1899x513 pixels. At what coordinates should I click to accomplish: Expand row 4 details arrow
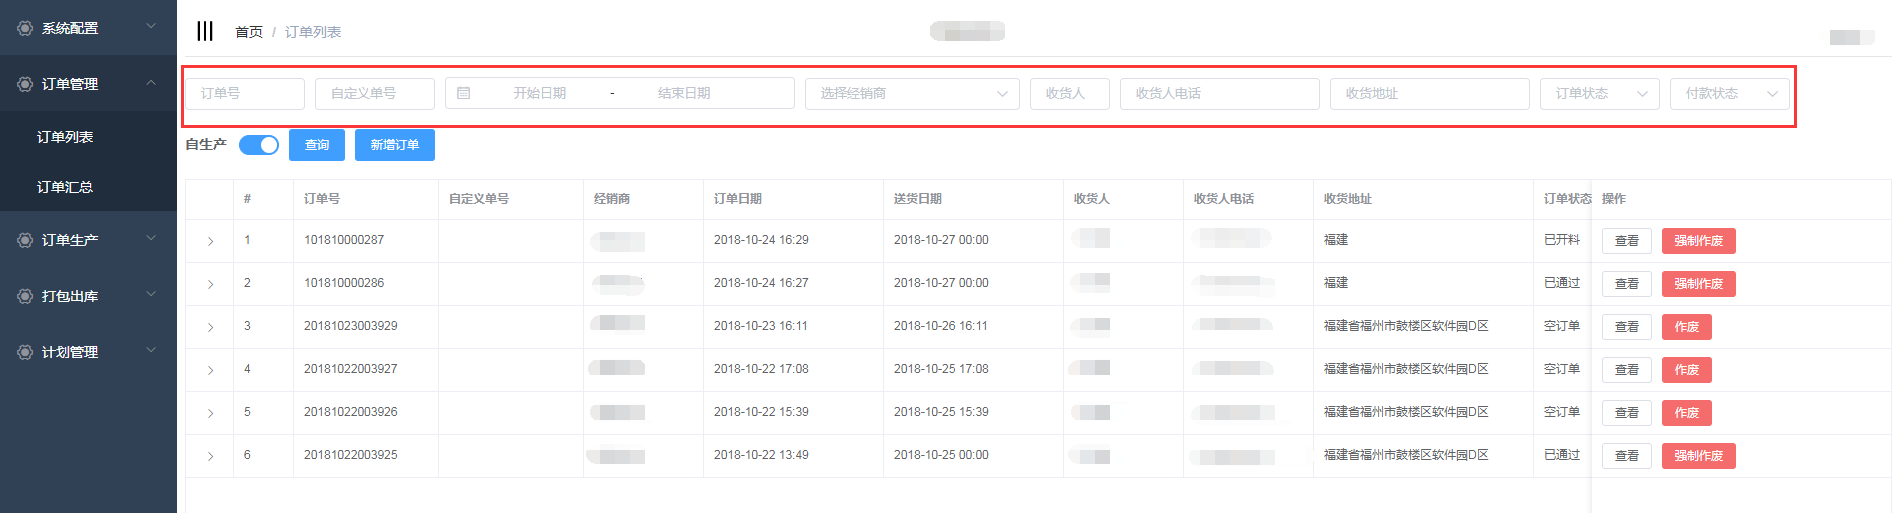click(210, 370)
